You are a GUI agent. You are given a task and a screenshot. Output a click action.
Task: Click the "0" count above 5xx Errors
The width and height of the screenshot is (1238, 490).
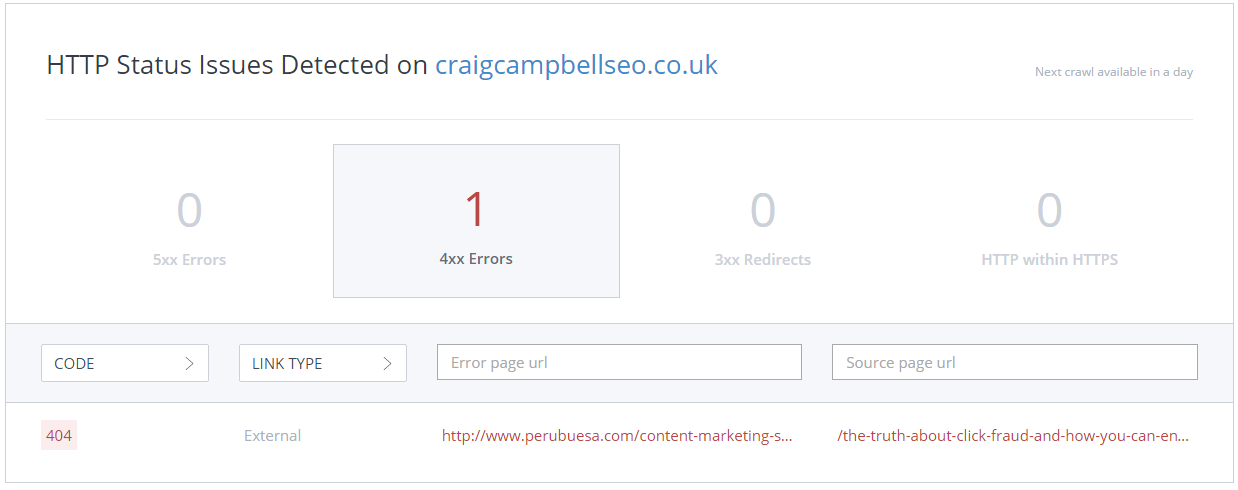pyautogui.click(x=189, y=210)
